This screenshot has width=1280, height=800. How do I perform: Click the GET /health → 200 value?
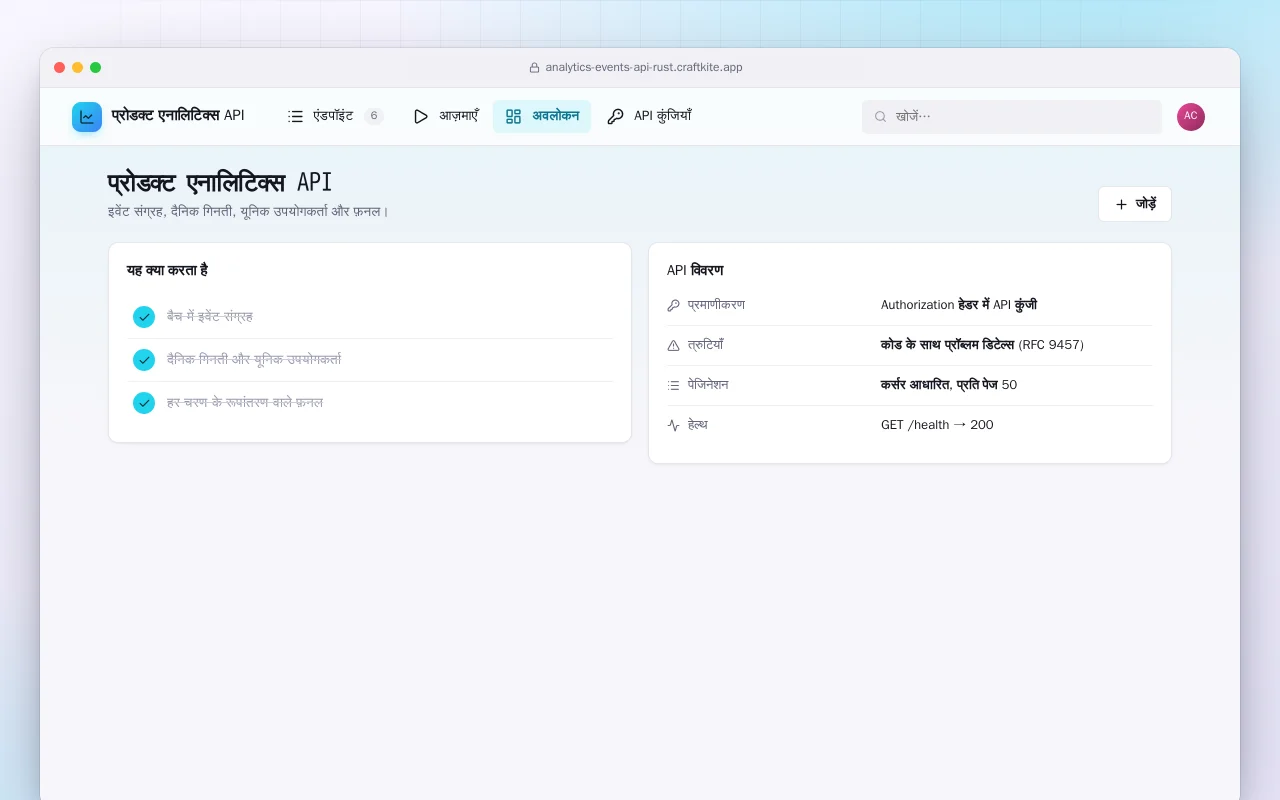coord(937,425)
